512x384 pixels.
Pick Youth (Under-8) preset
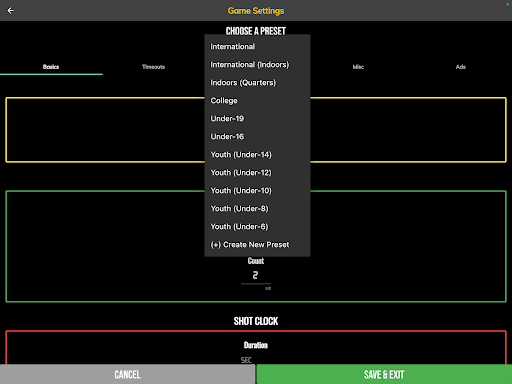pyautogui.click(x=257, y=209)
